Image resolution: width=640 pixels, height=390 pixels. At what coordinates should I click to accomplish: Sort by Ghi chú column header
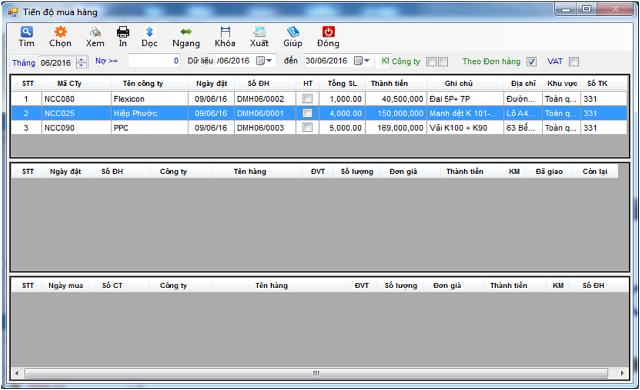click(x=459, y=84)
